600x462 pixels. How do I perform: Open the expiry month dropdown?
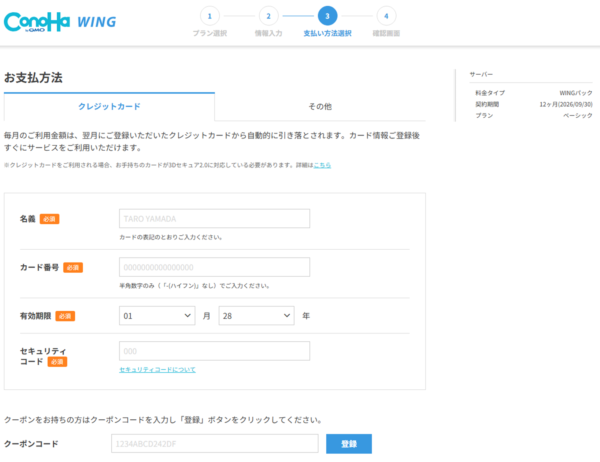[157, 316]
